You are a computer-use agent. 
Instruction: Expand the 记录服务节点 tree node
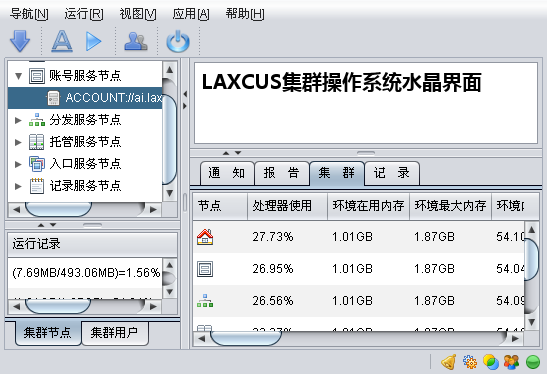[x=18, y=186]
